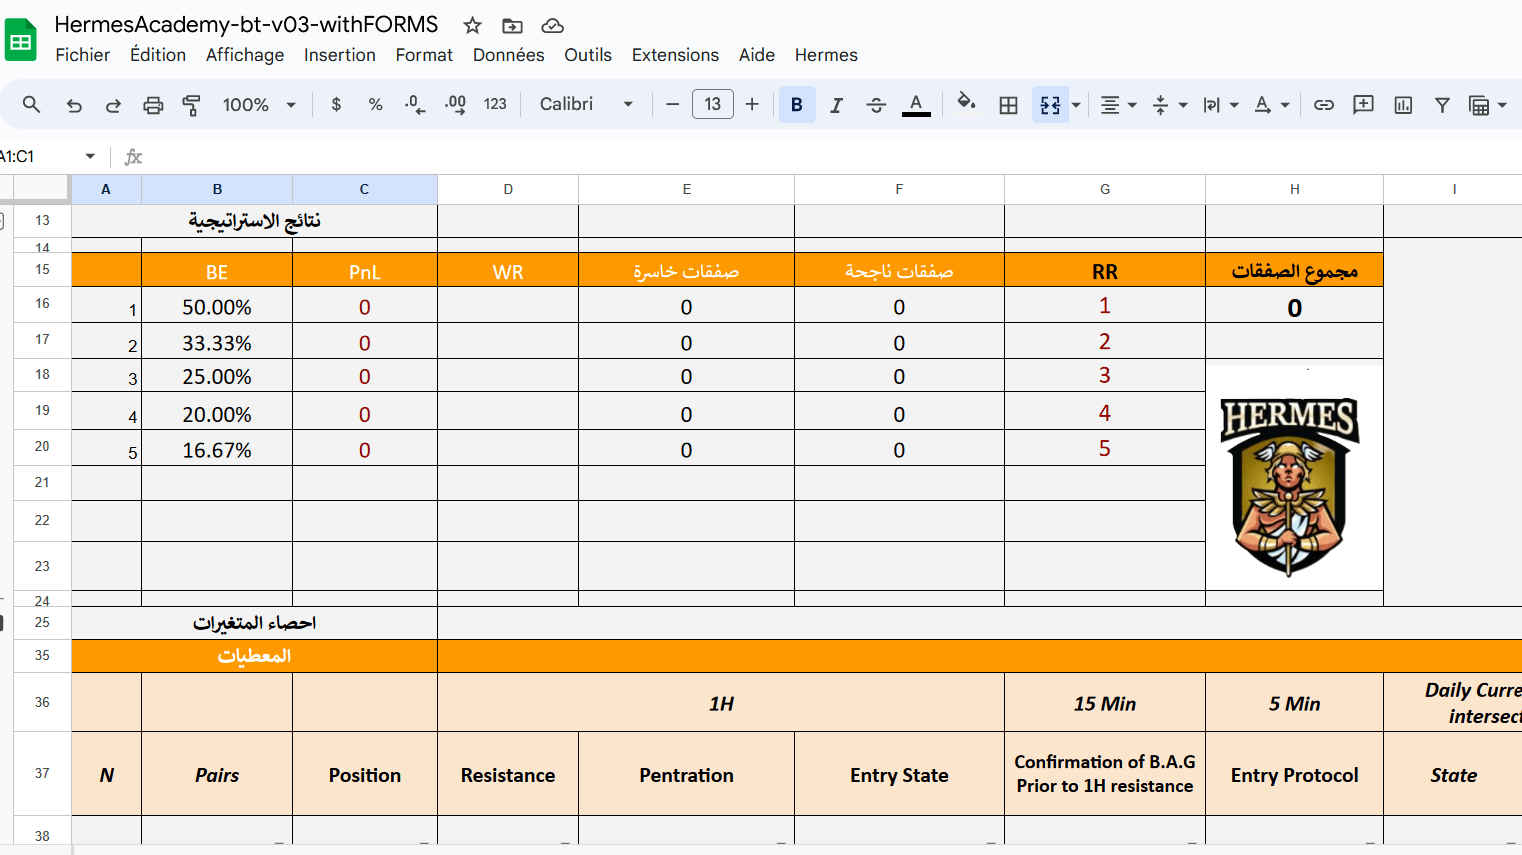Toggle Bold formatting
Image resolution: width=1522 pixels, height=855 pixels.
coord(797,105)
